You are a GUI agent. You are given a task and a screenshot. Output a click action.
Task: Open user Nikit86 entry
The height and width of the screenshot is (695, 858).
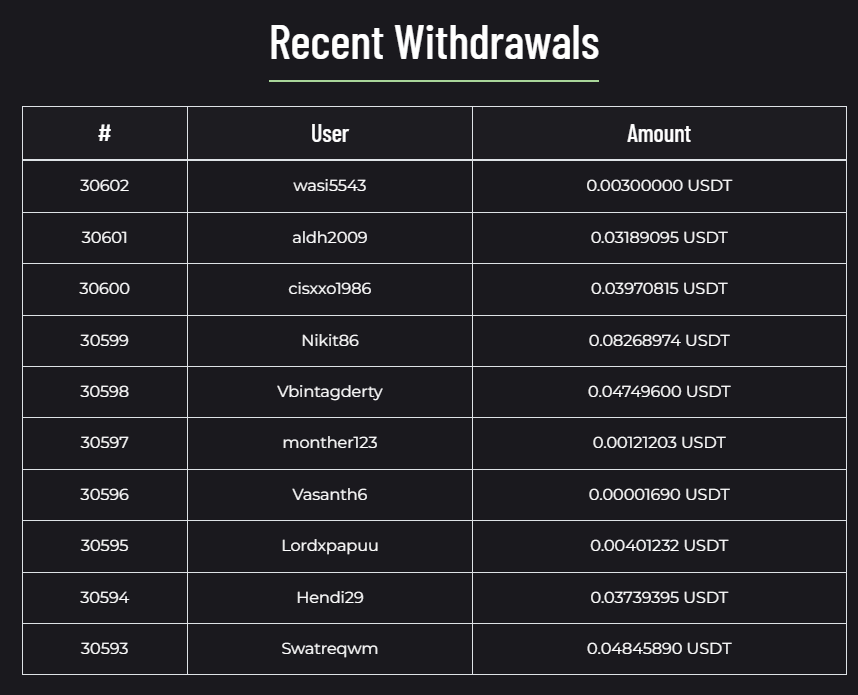(330, 341)
